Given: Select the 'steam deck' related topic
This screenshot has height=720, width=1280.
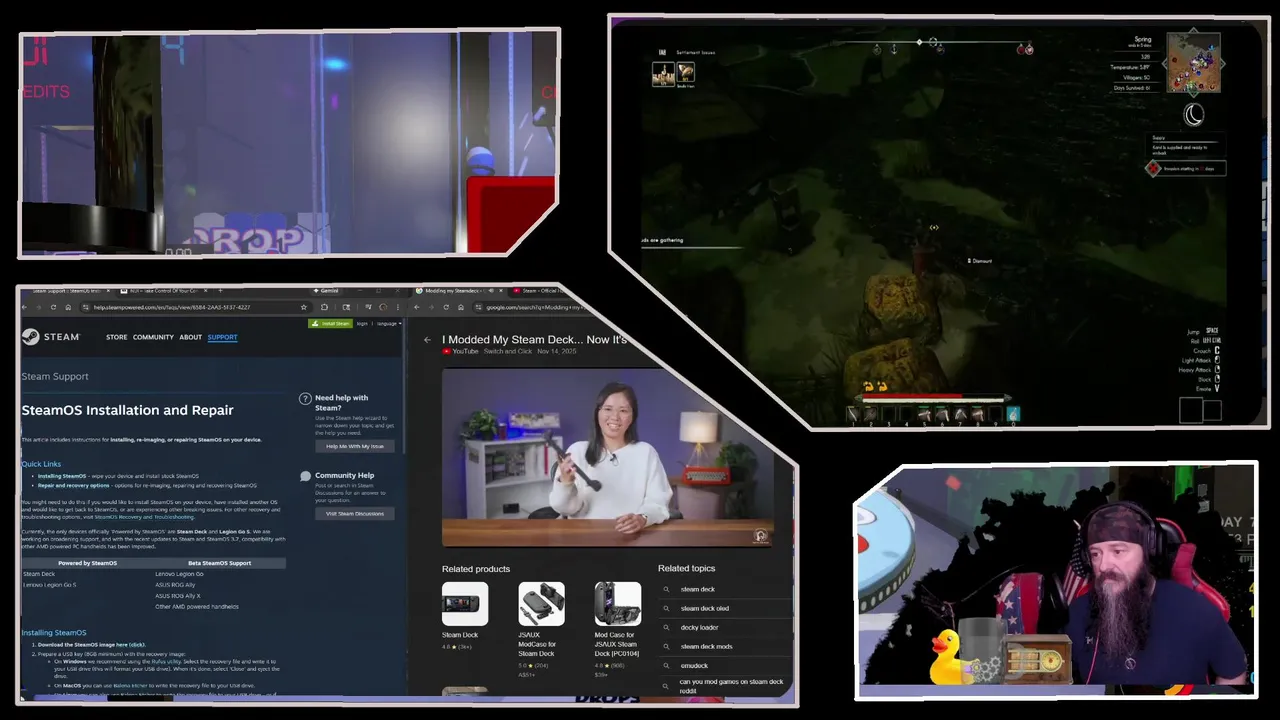Looking at the screenshot, I should (x=698, y=589).
